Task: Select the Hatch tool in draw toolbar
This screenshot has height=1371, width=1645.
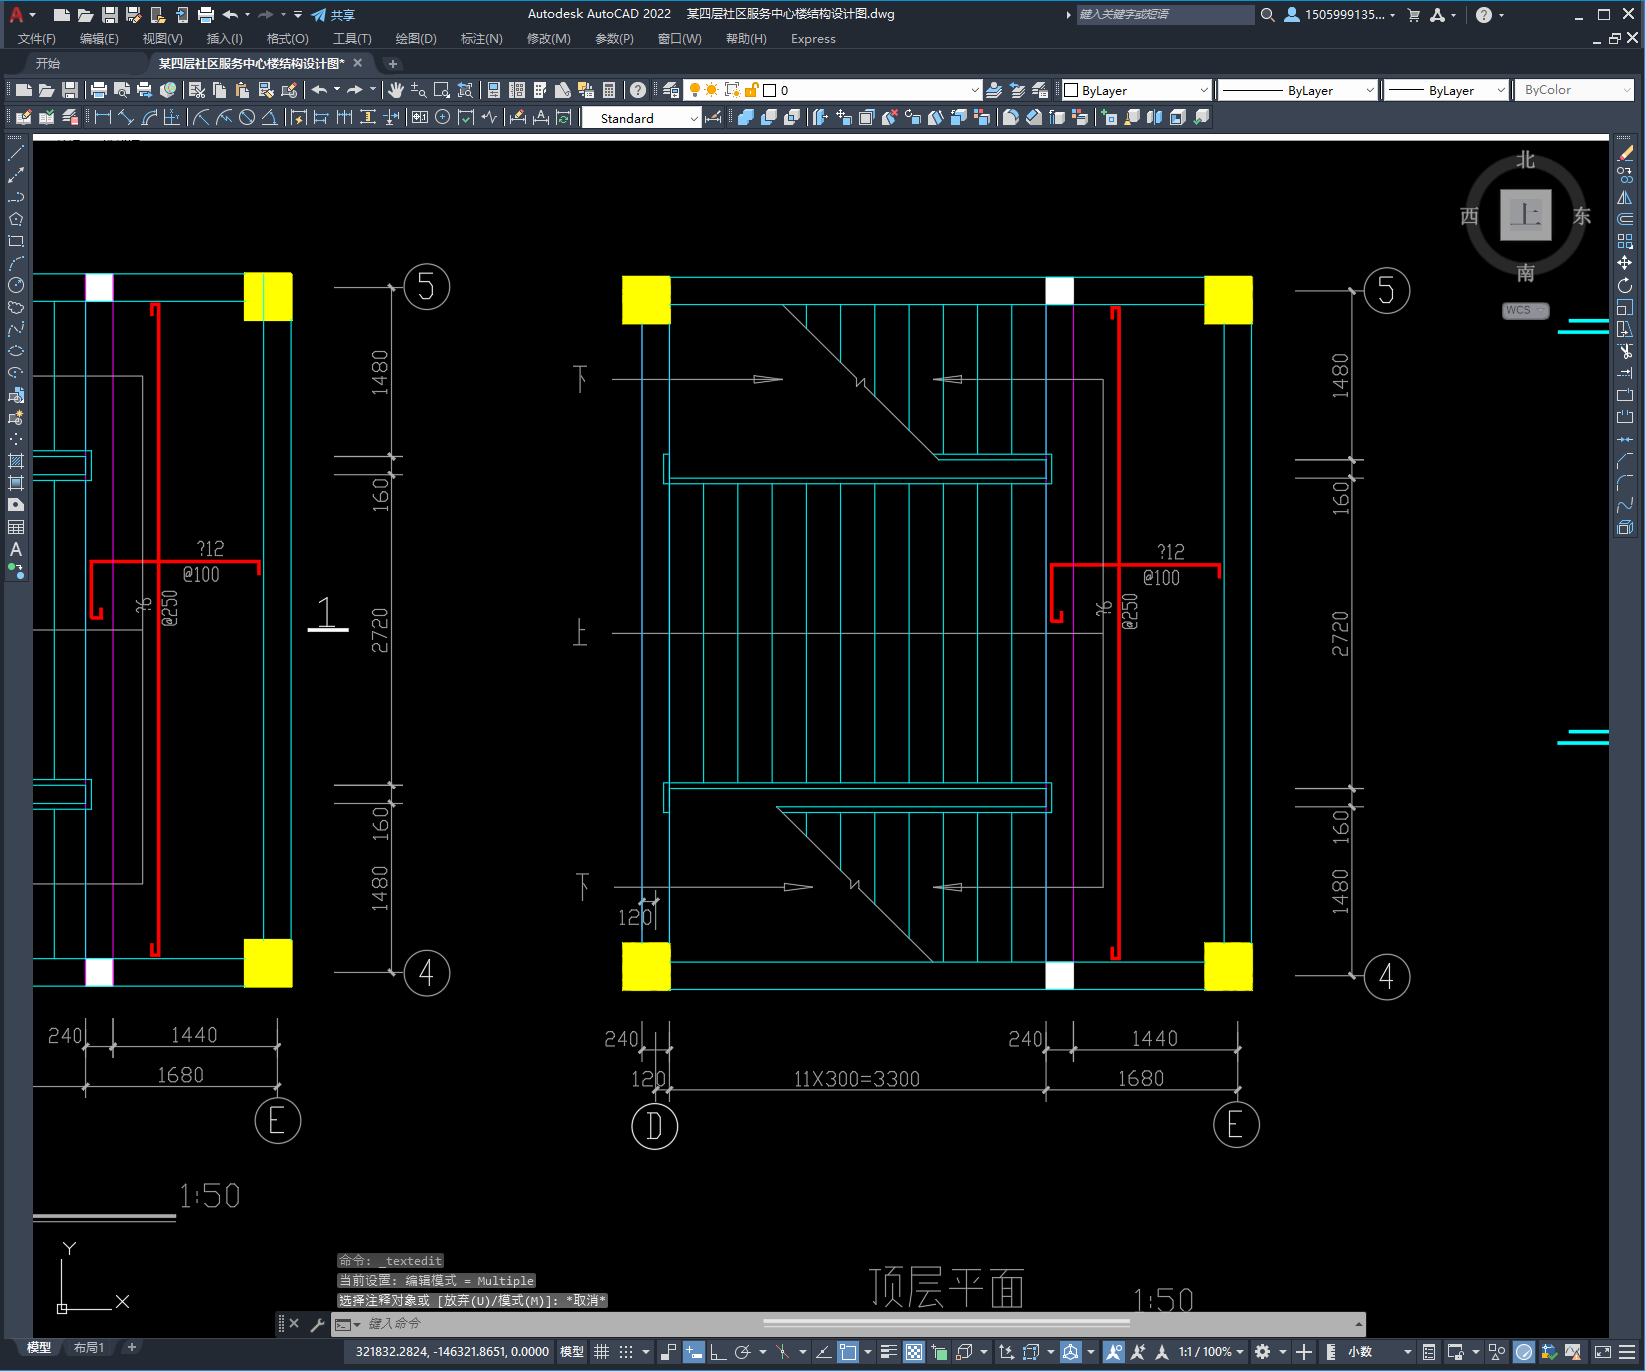Action: (16, 461)
